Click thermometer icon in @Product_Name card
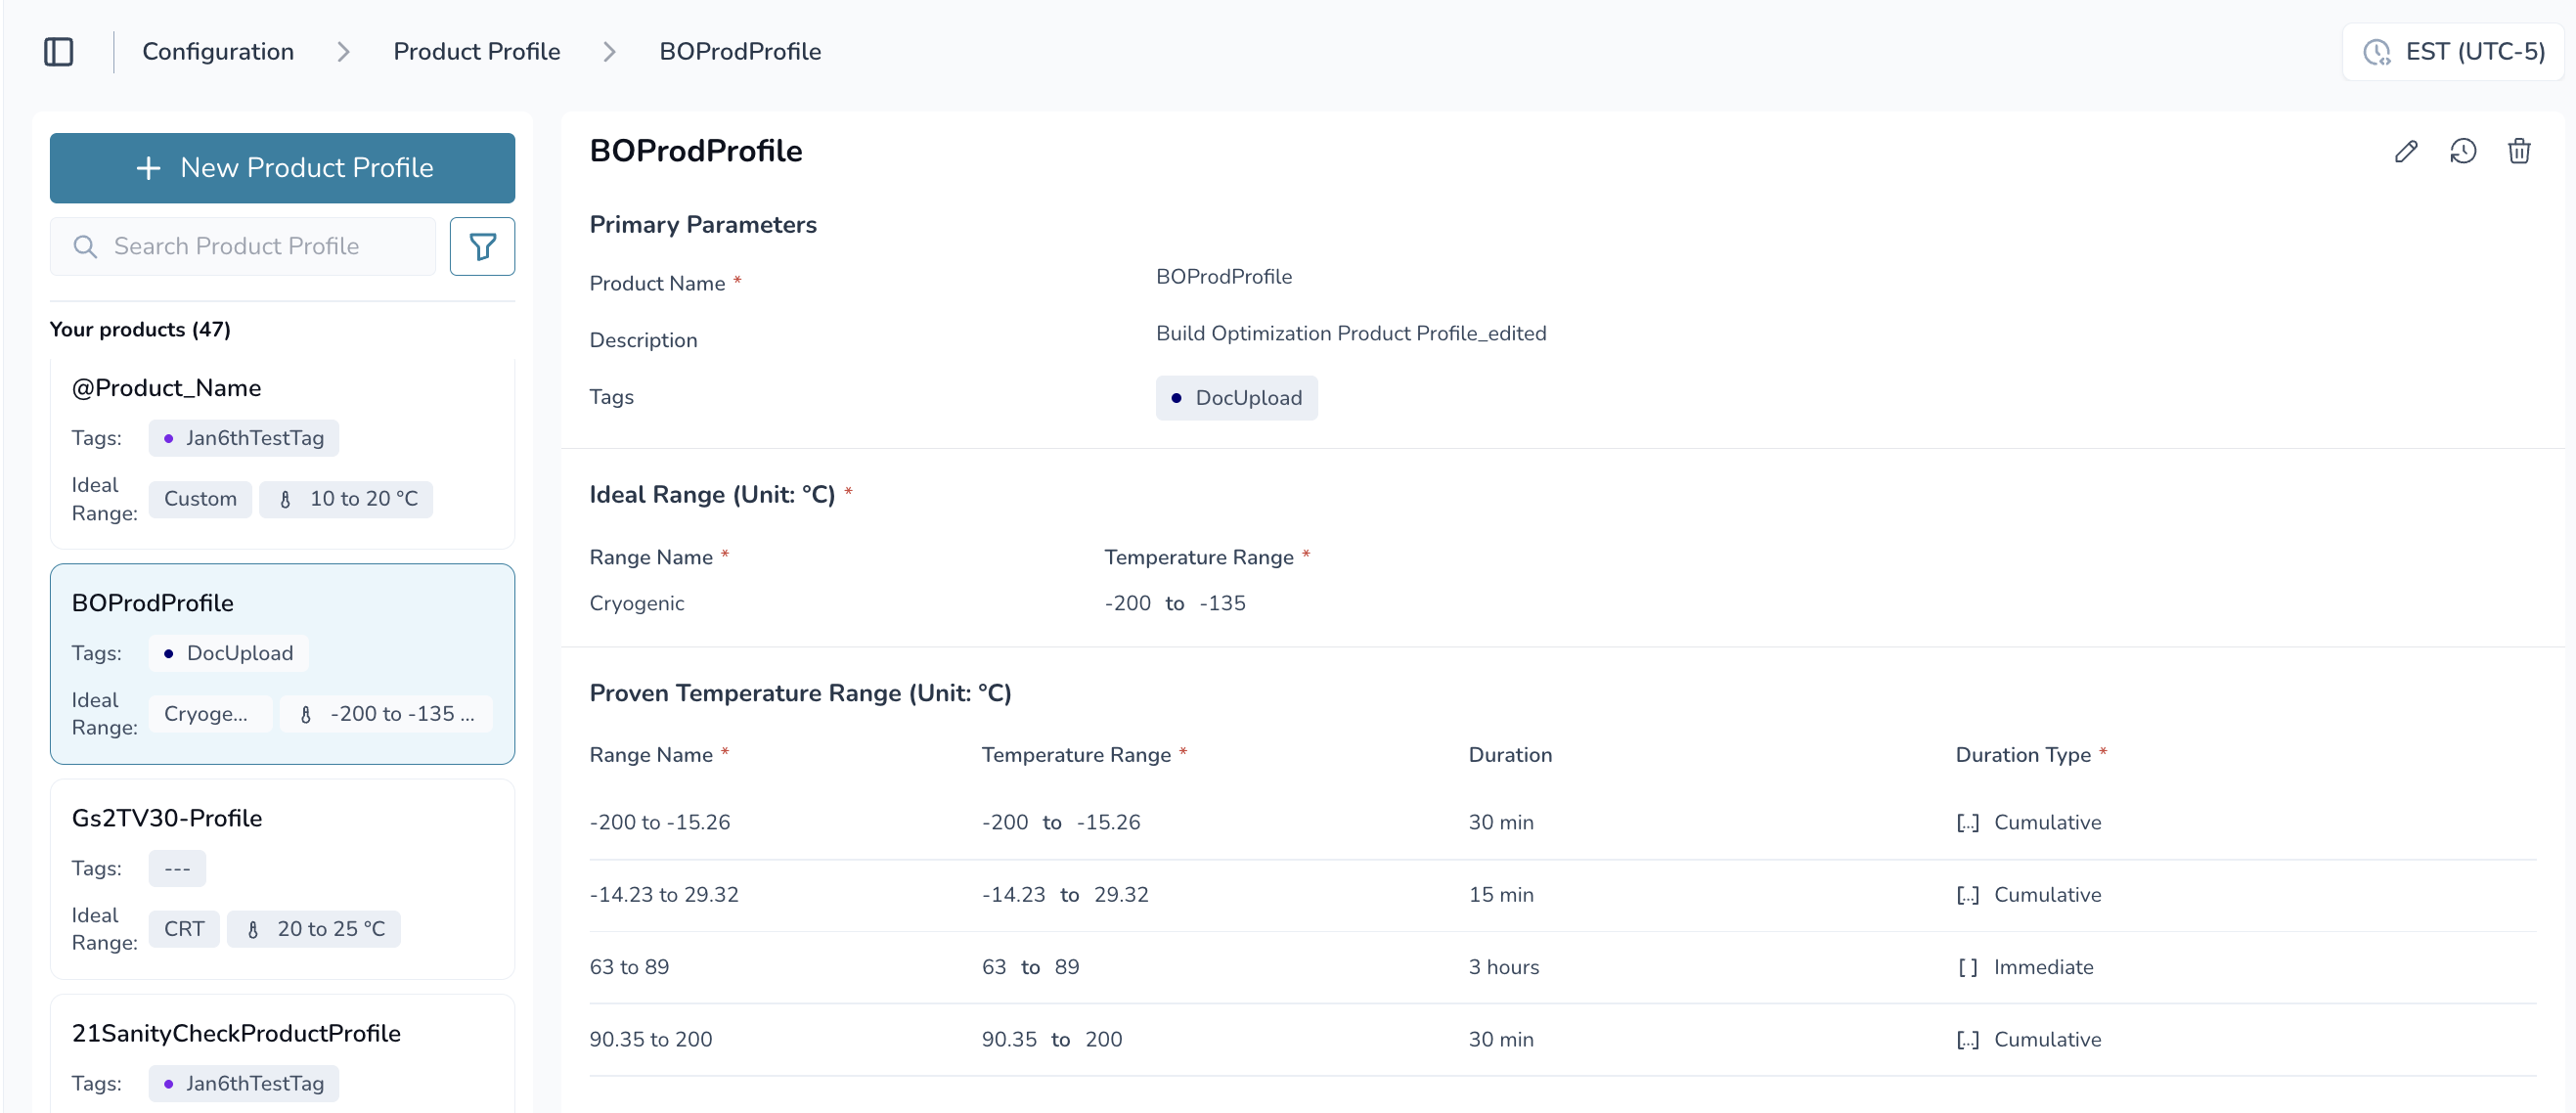2576x1113 pixels. 285,499
